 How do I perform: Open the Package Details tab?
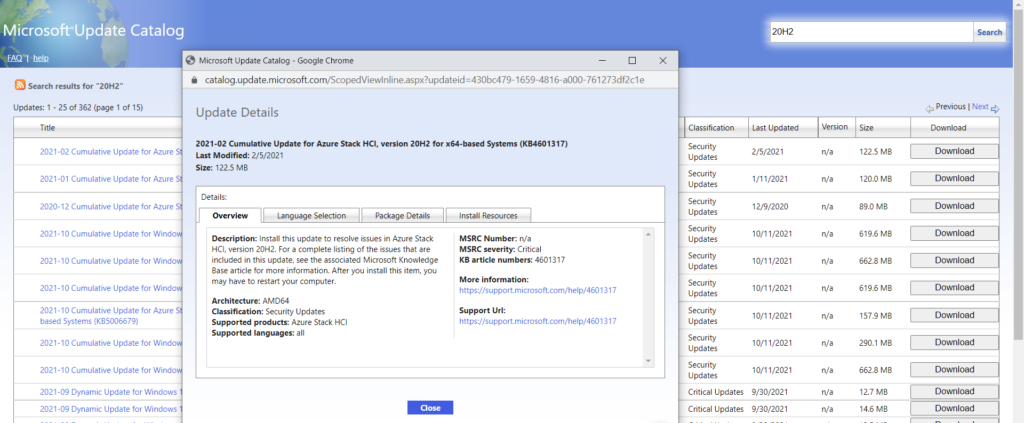(402, 215)
